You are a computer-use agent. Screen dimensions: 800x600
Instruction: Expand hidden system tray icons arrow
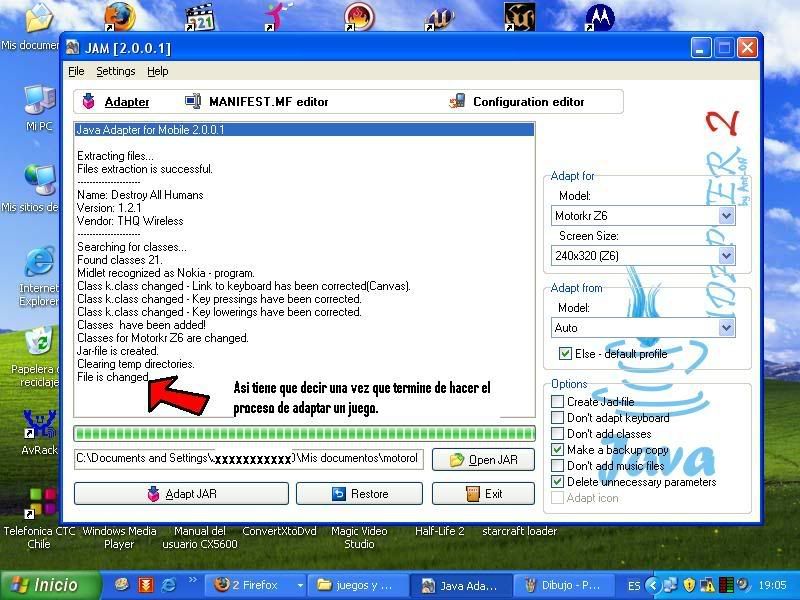pyautogui.click(x=653, y=585)
